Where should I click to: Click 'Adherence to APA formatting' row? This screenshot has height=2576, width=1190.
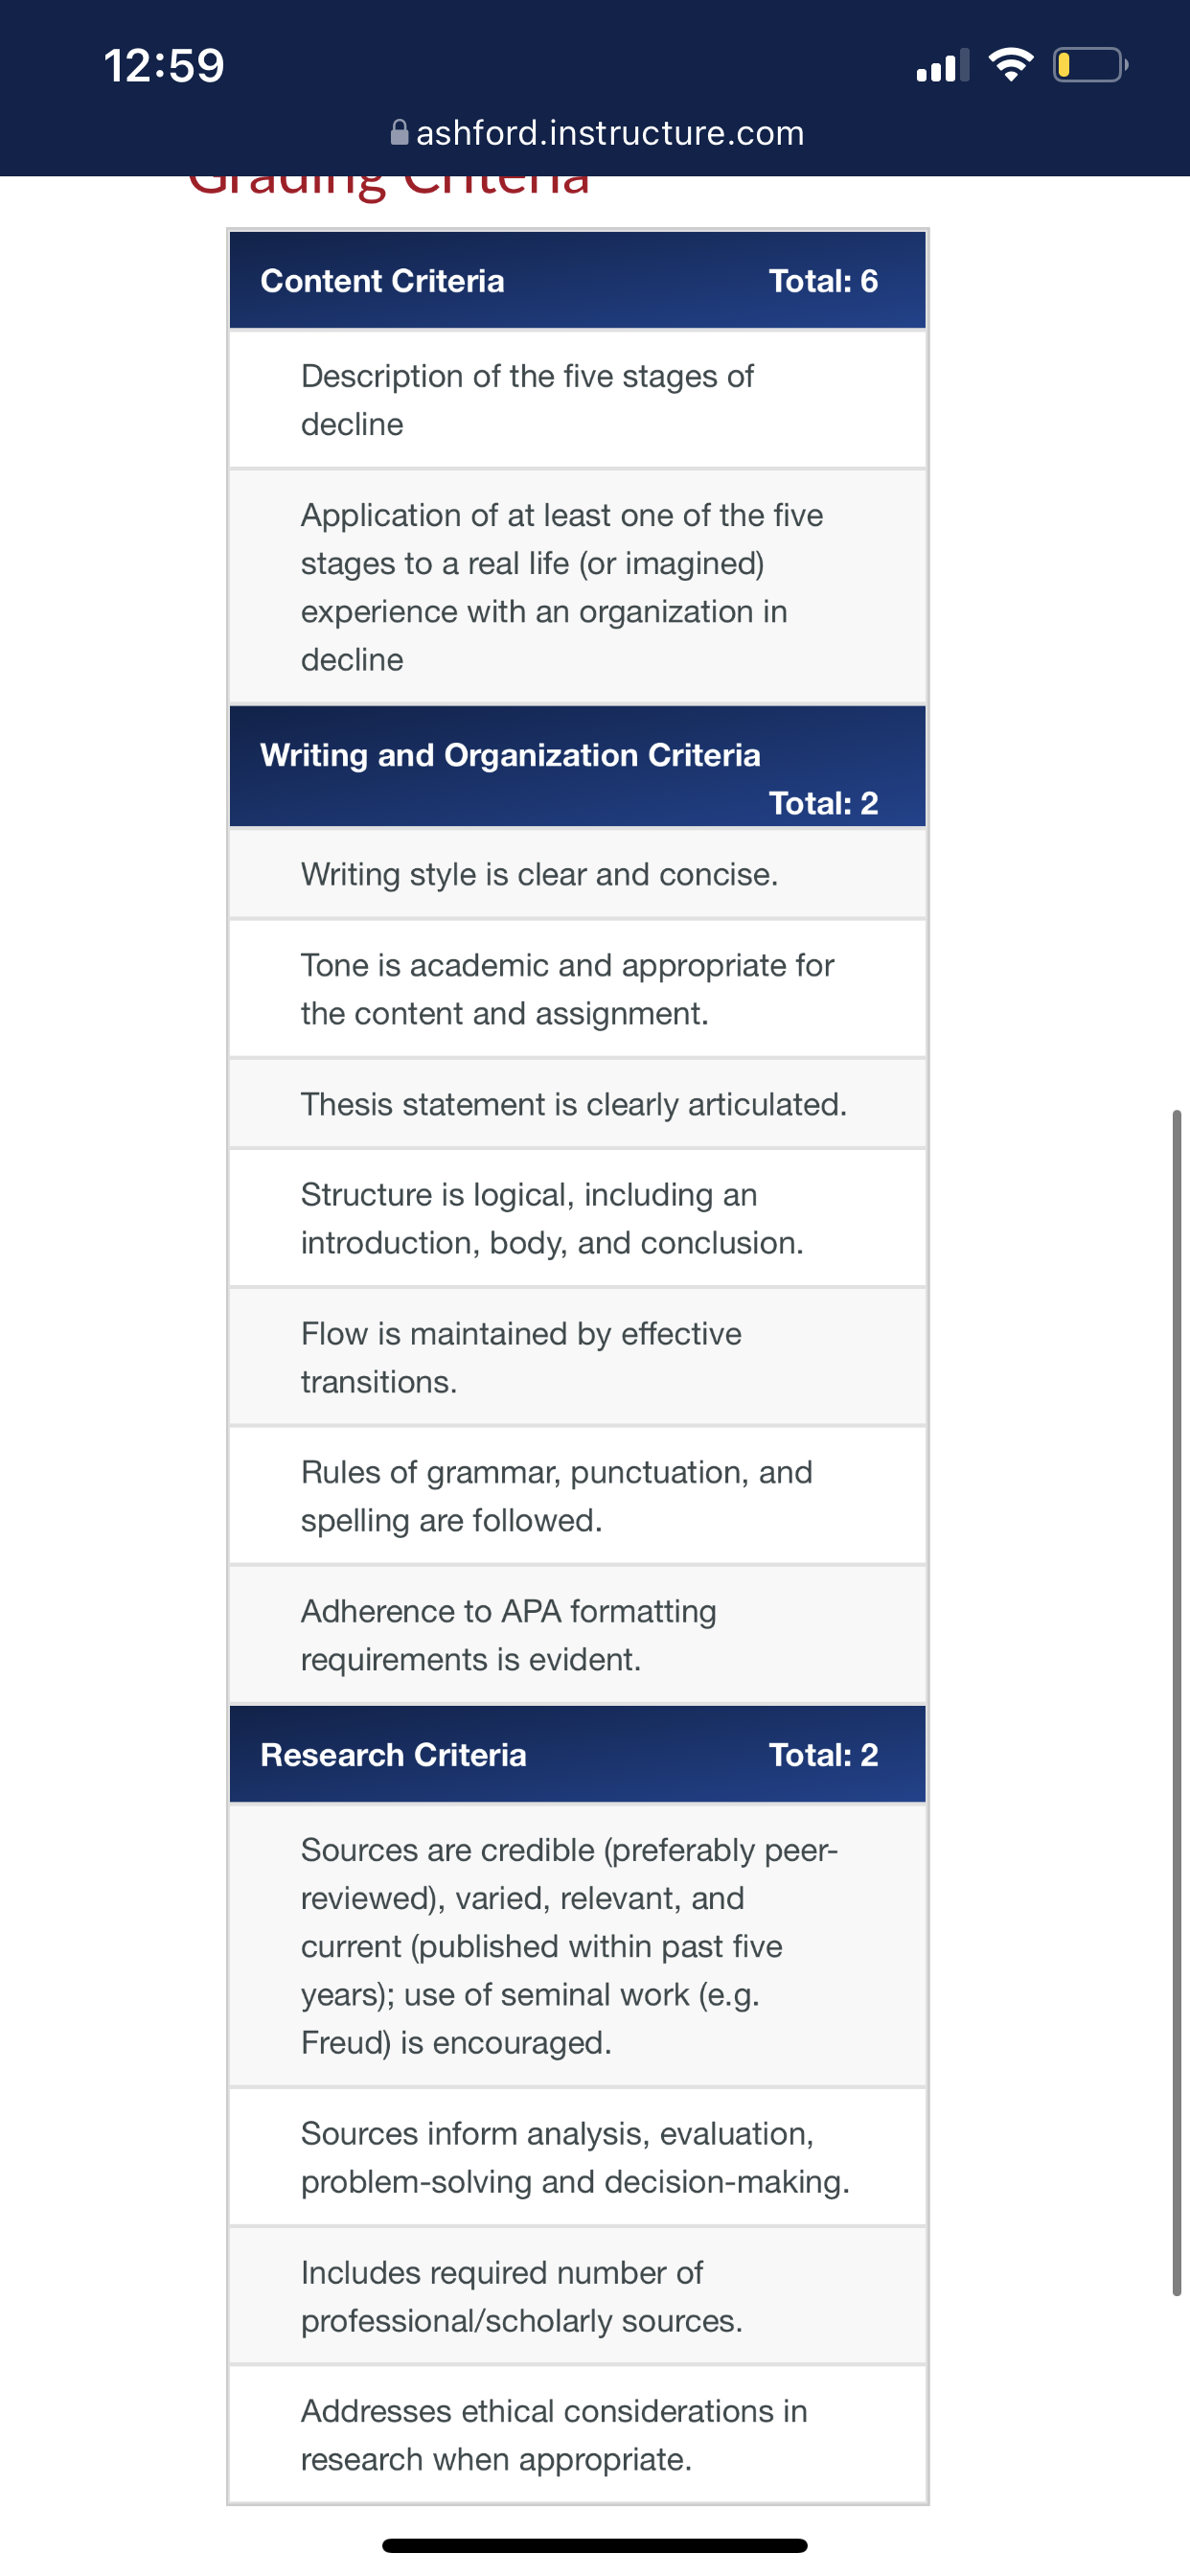pos(578,1634)
